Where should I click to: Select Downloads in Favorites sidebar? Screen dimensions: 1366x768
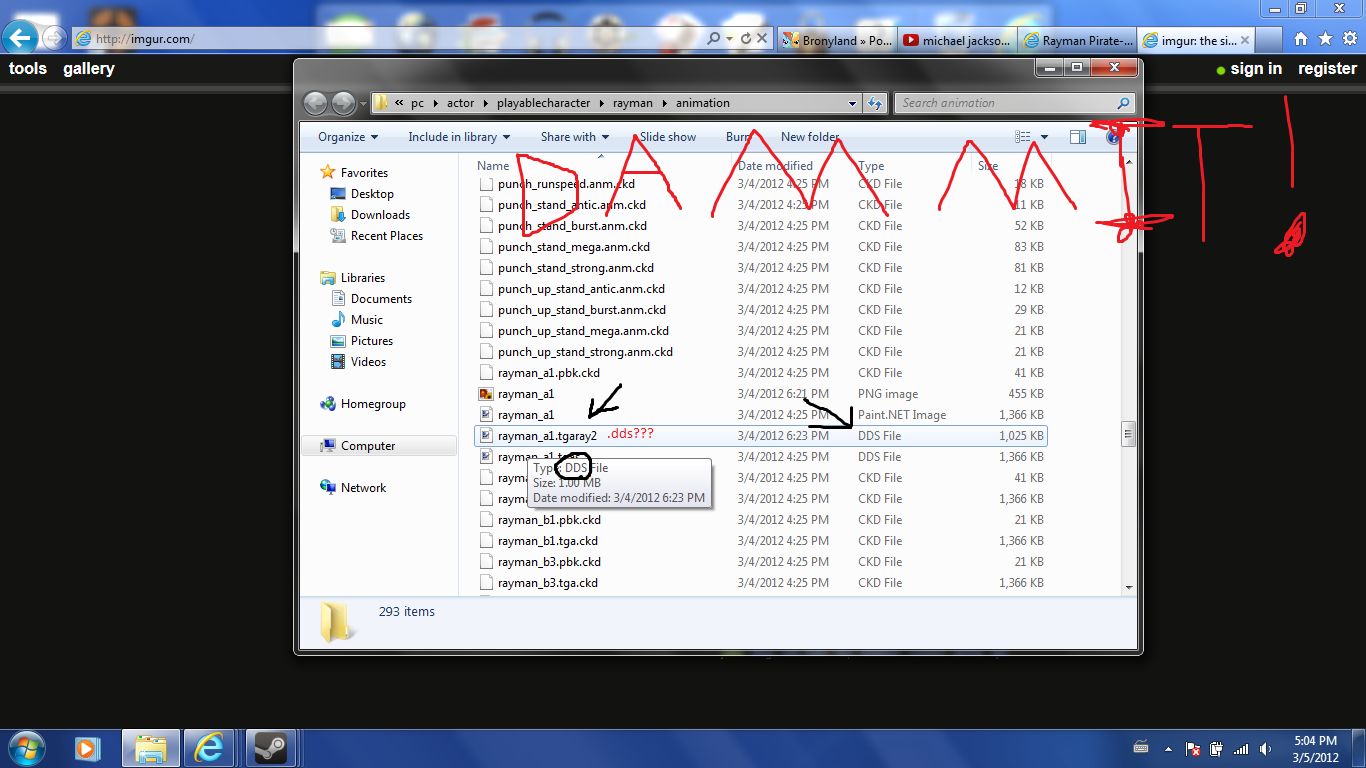pyautogui.click(x=380, y=215)
